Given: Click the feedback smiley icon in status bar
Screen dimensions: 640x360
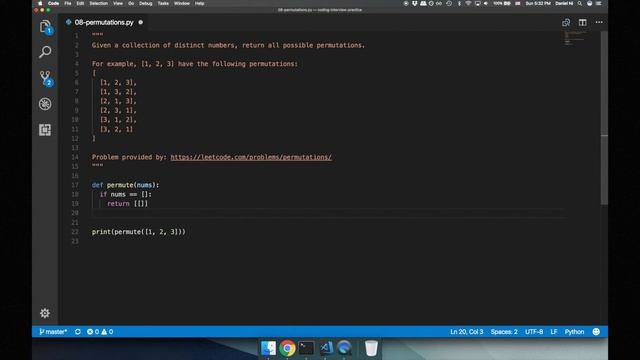Looking at the screenshot, I should point(596,332).
